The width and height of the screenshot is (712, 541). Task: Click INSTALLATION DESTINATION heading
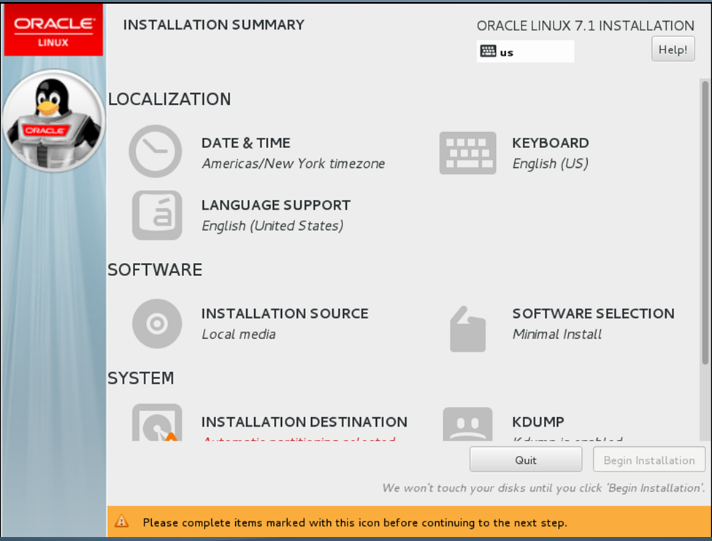304,422
